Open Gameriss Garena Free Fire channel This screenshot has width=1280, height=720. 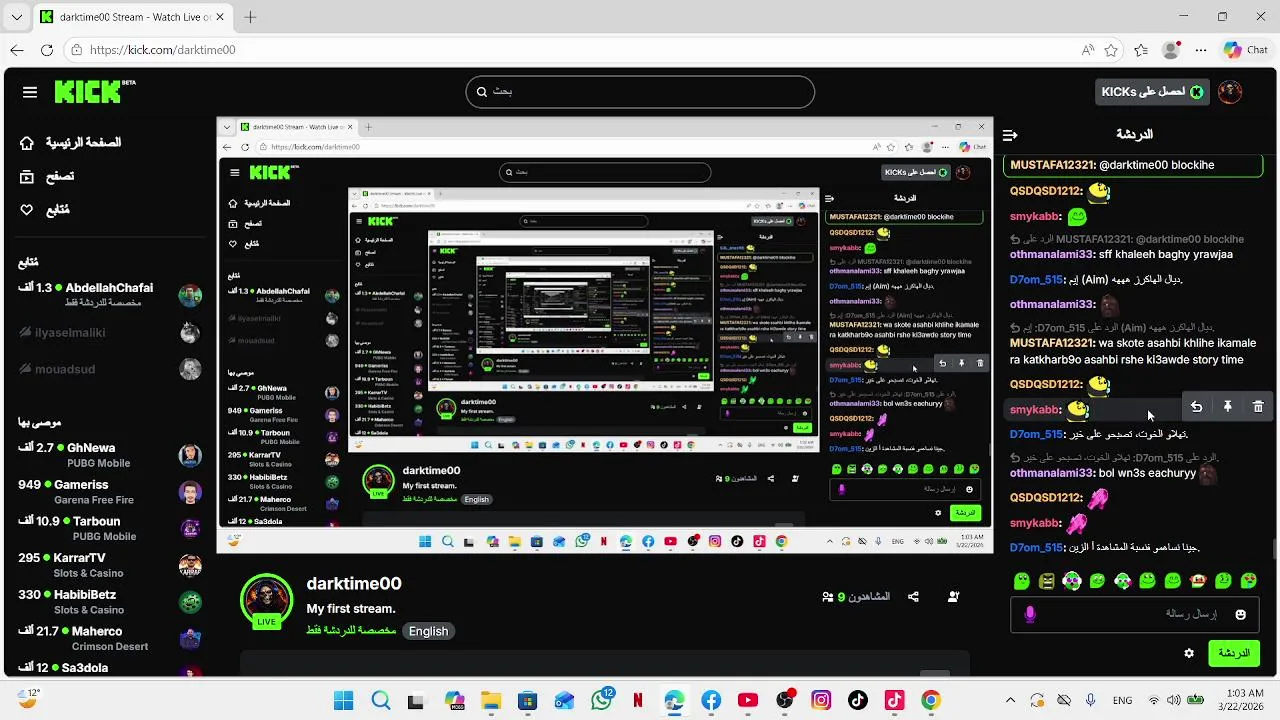(x=110, y=492)
